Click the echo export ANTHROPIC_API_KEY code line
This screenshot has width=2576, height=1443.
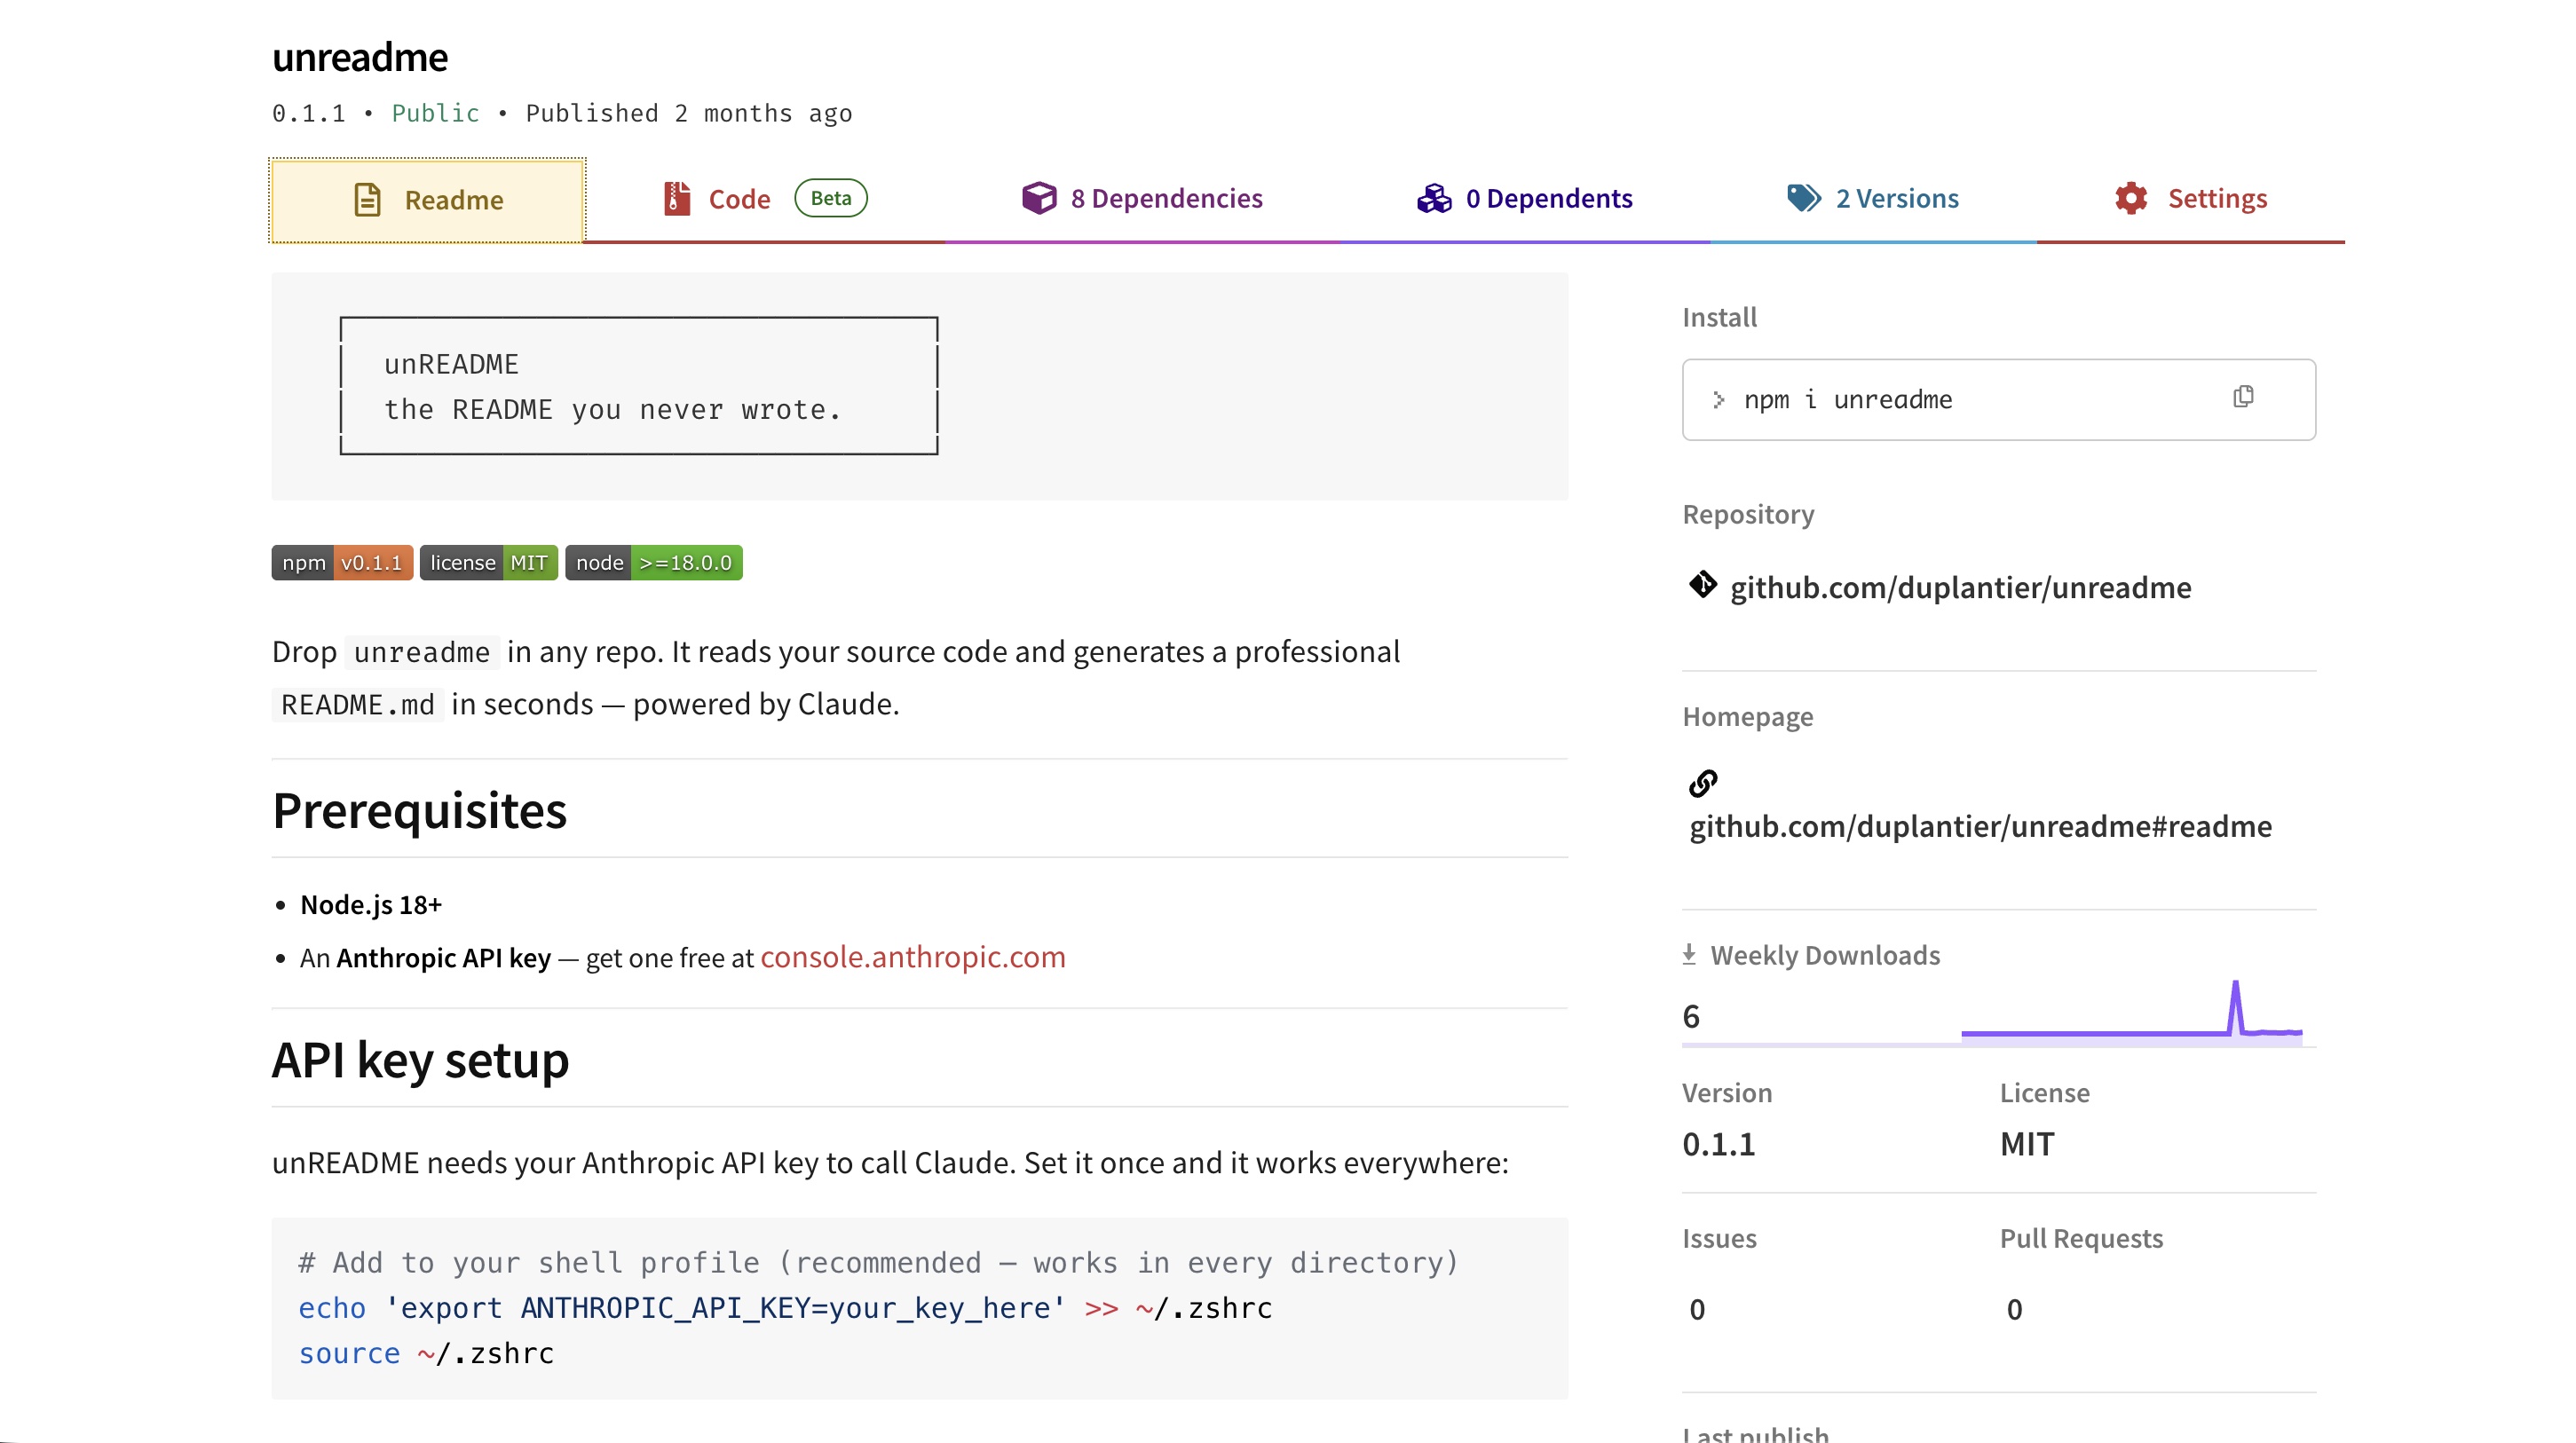pos(785,1308)
